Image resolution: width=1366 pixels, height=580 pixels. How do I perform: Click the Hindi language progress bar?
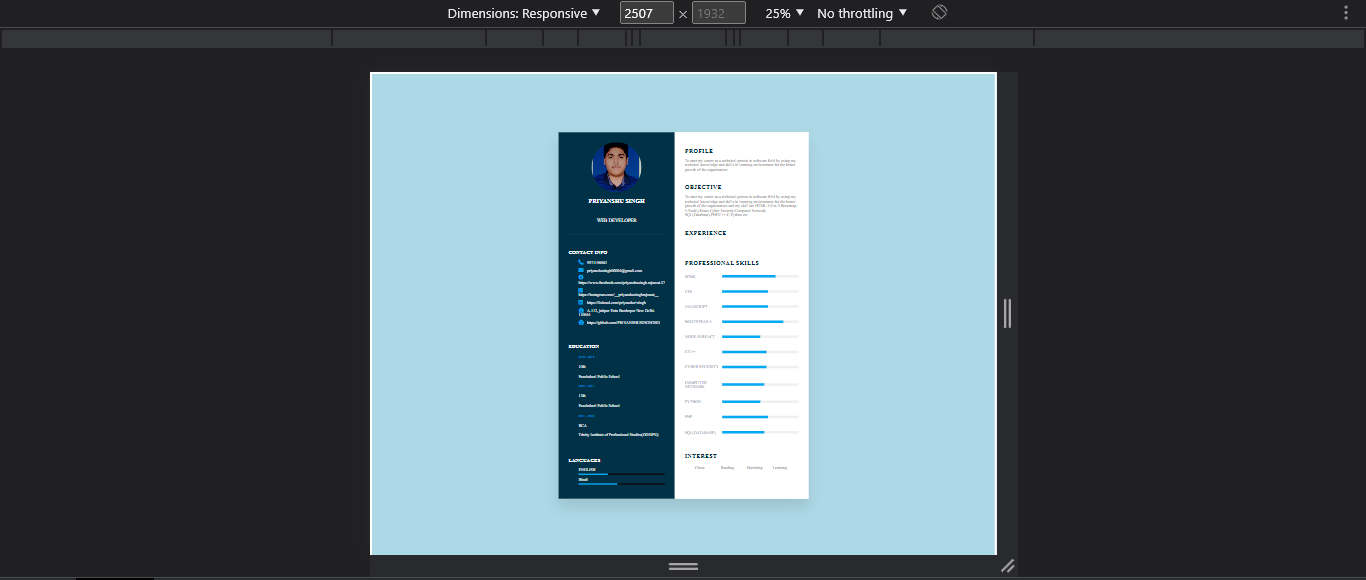coord(621,484)
